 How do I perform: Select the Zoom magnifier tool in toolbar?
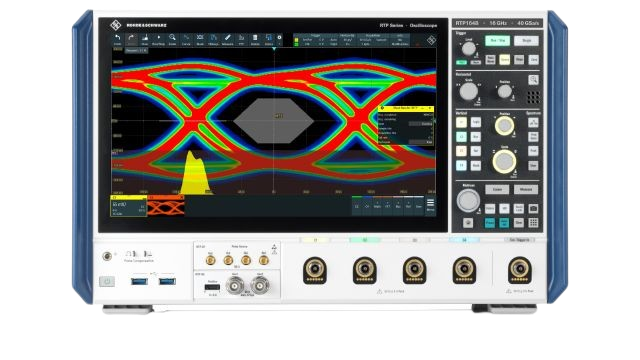tap(172, 40)
